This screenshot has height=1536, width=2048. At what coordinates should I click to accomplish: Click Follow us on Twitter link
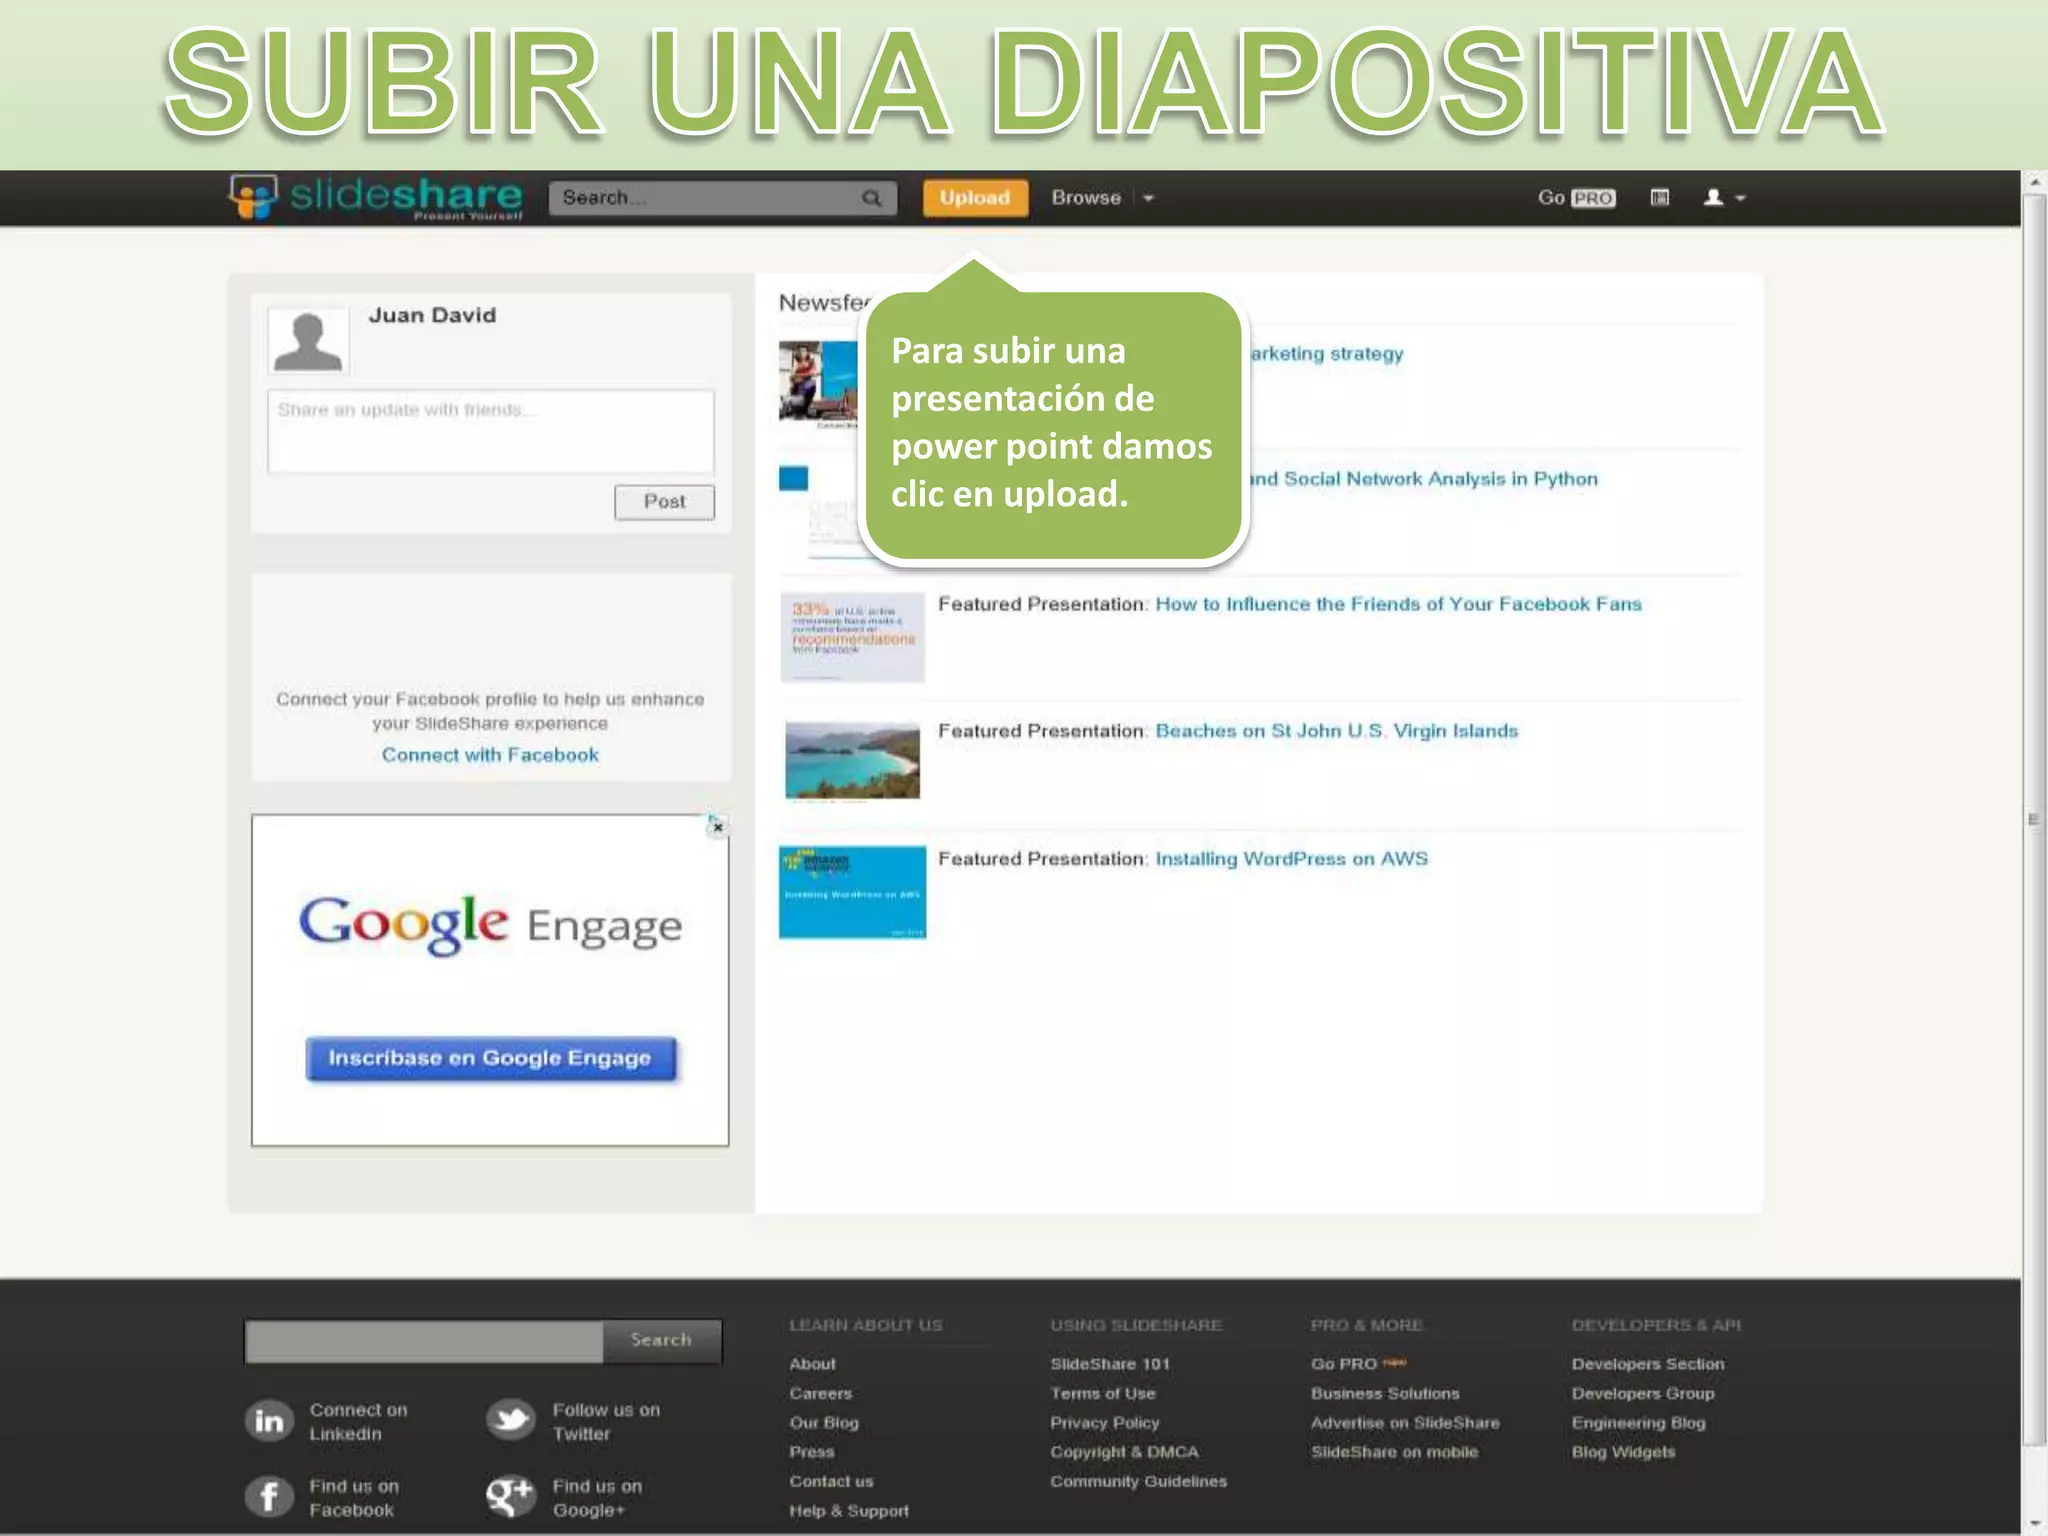click(606, 1421)
